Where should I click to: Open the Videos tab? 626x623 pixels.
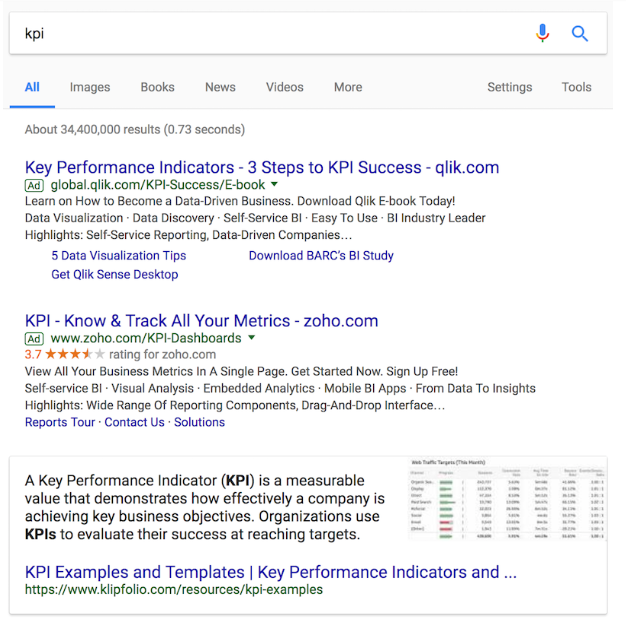(x=285, y=87)
